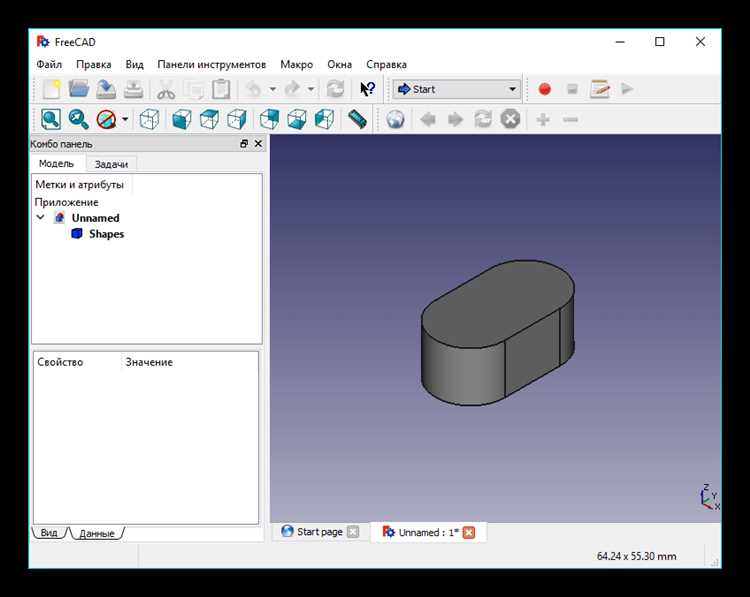This screenshot has height=597, width=750.
Task: Open the Вид menu
Action: tap(134, 65)
